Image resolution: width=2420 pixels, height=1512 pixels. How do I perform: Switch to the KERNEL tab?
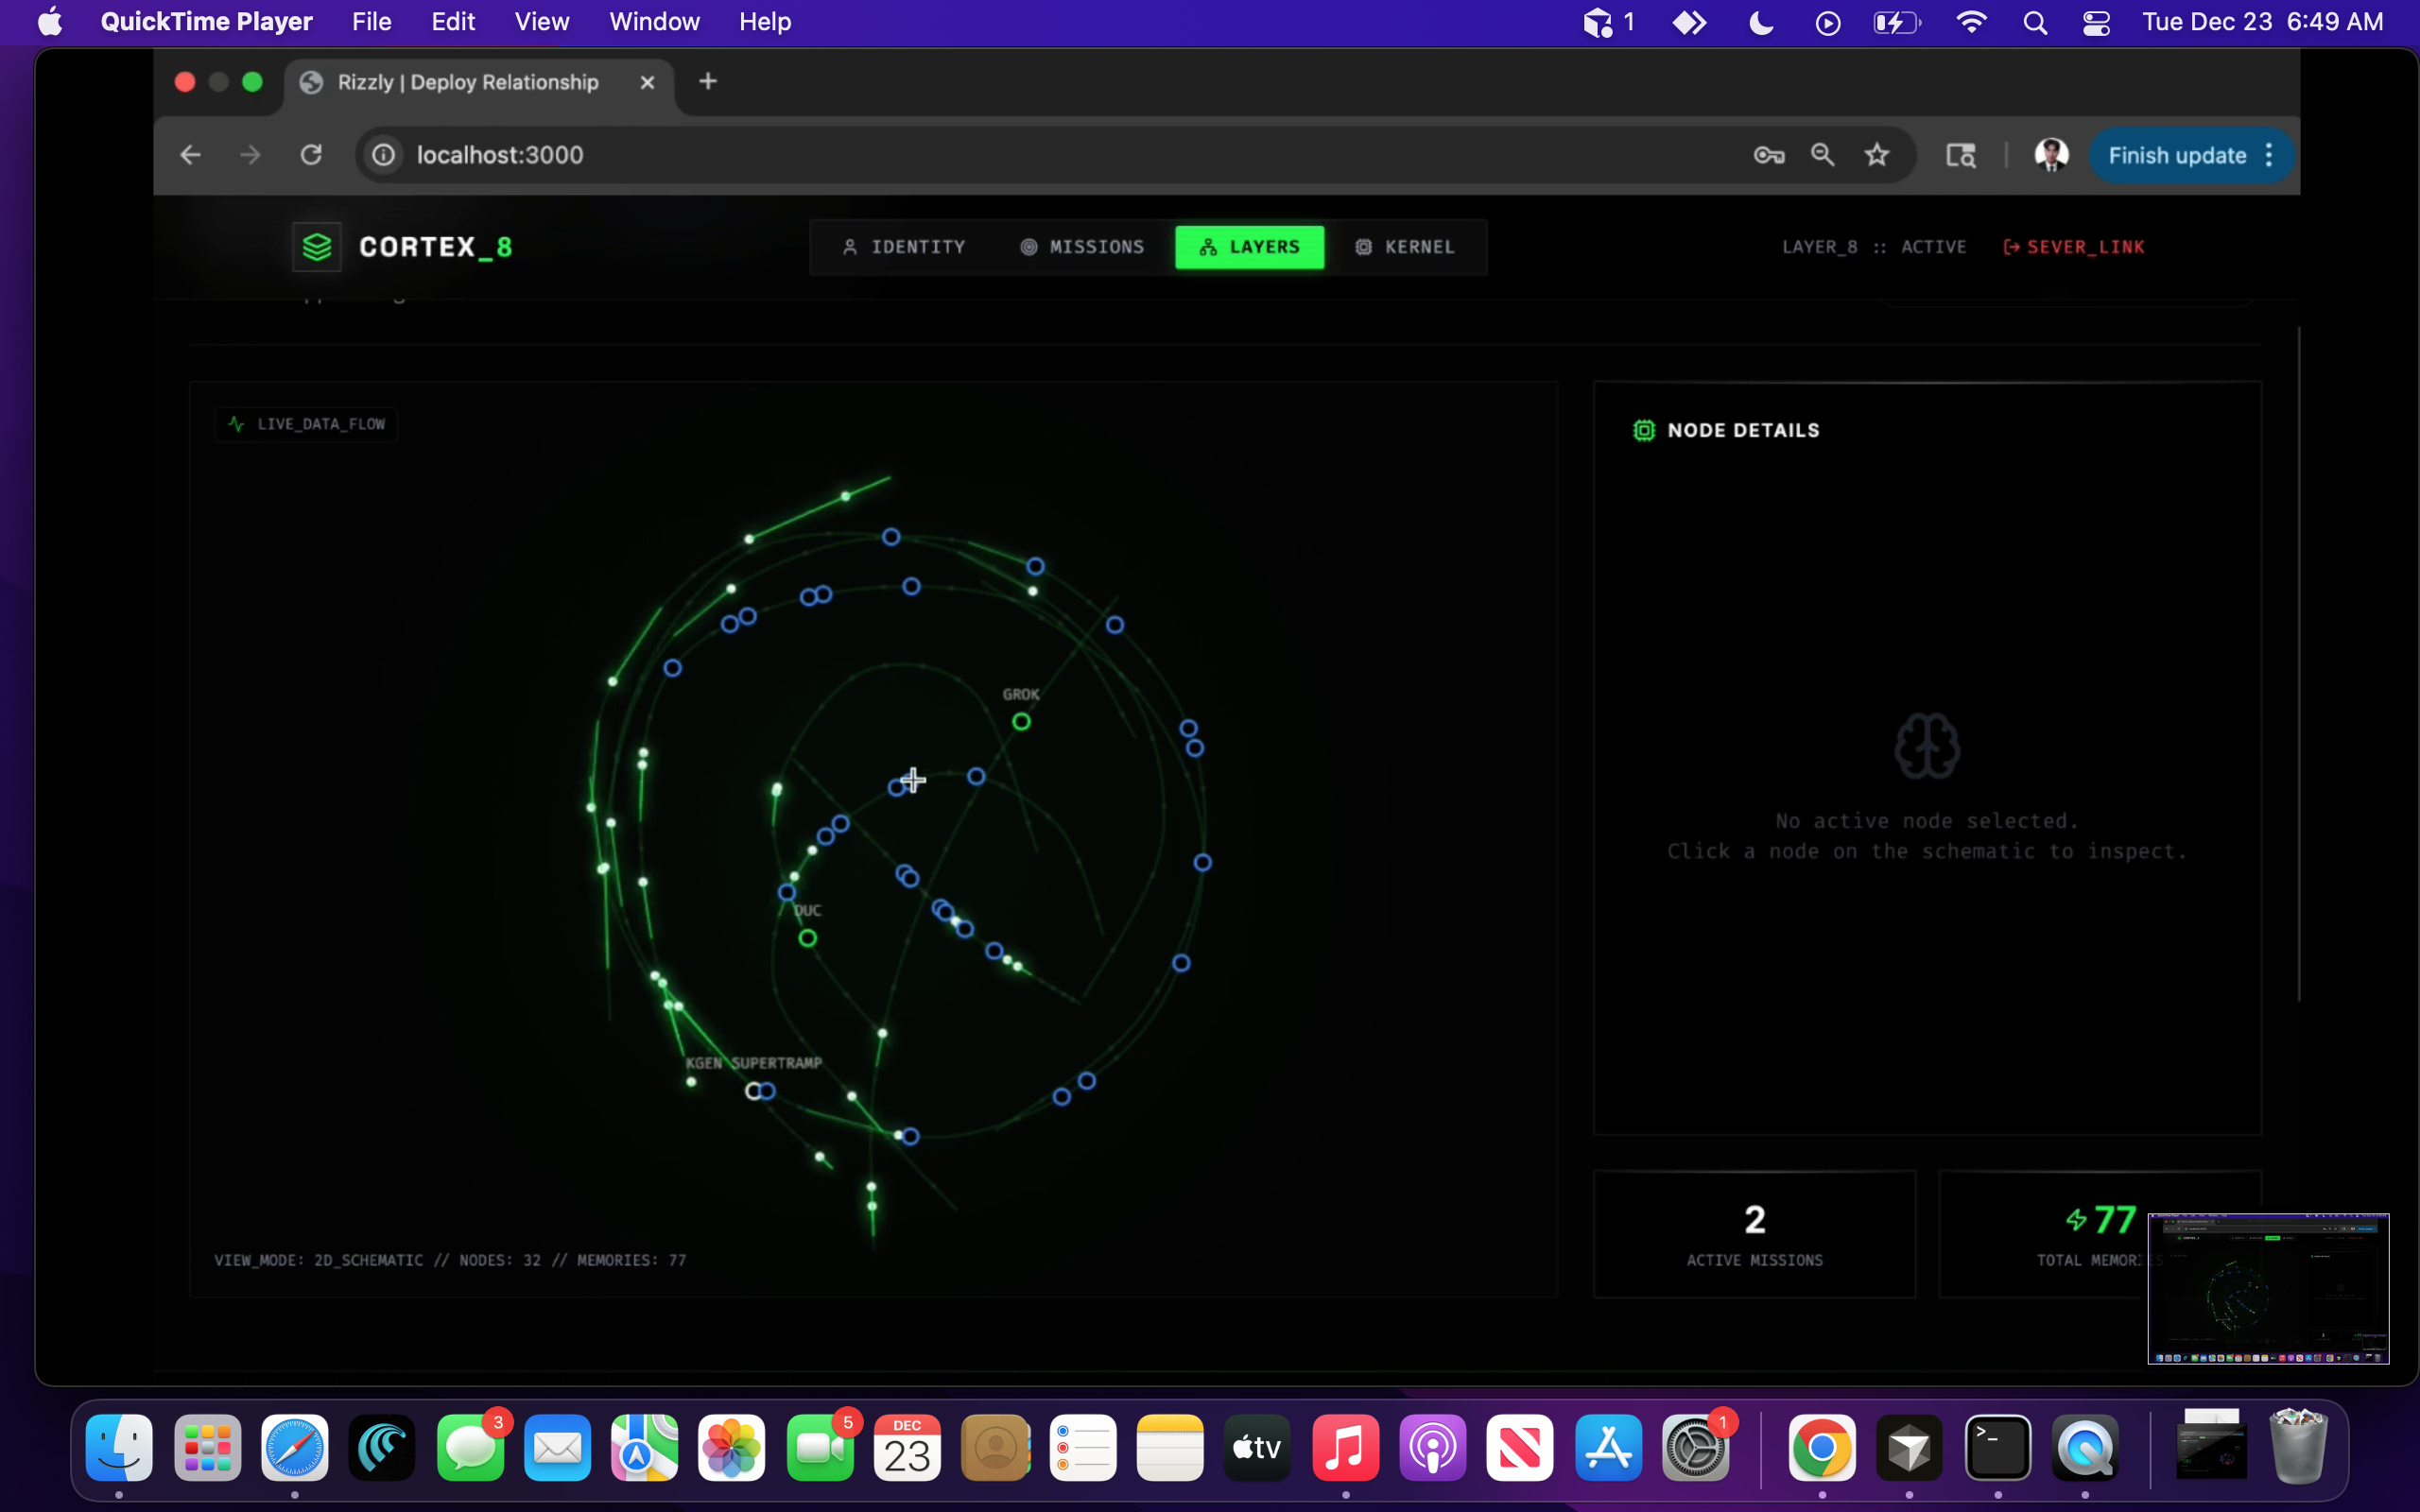(1405, 247)
